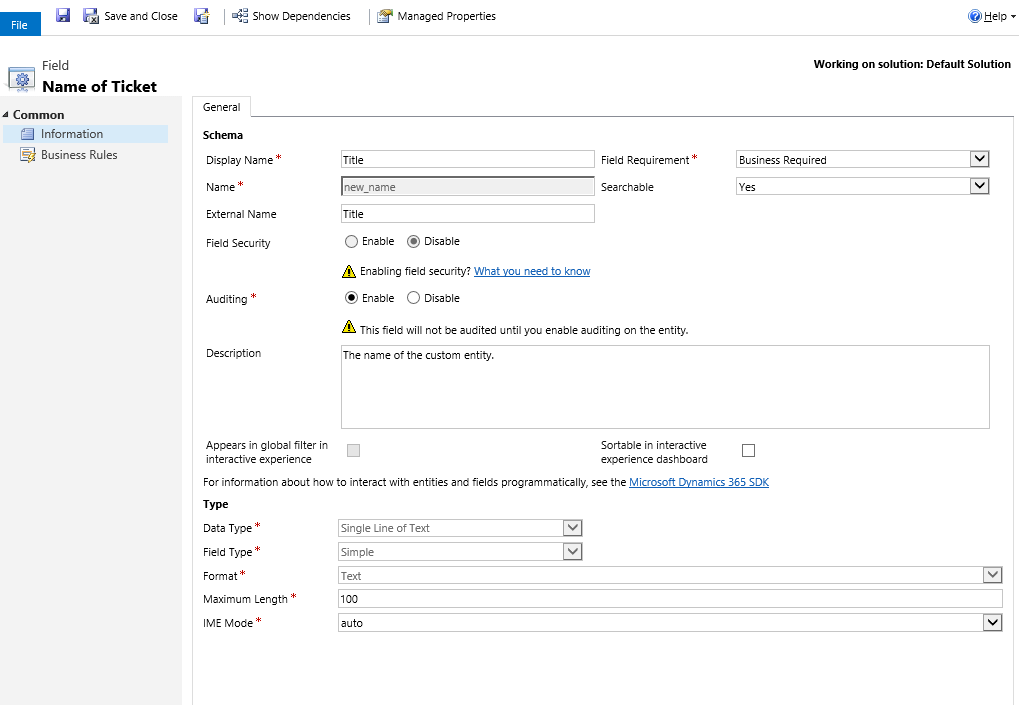Click Managed Properties label
1019x705 pixels.
coord(446,16)
